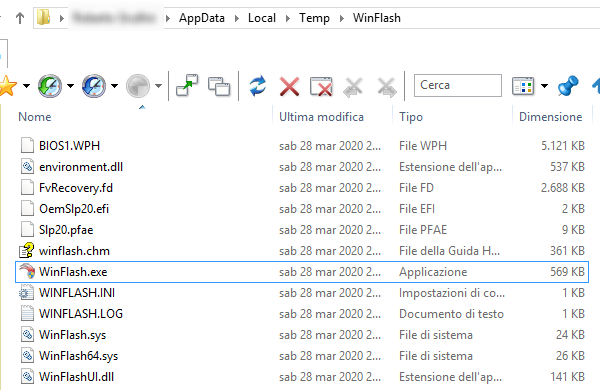Expand the chevron after Temp in path
600x390 pixels.
click(x=342, y=18)
